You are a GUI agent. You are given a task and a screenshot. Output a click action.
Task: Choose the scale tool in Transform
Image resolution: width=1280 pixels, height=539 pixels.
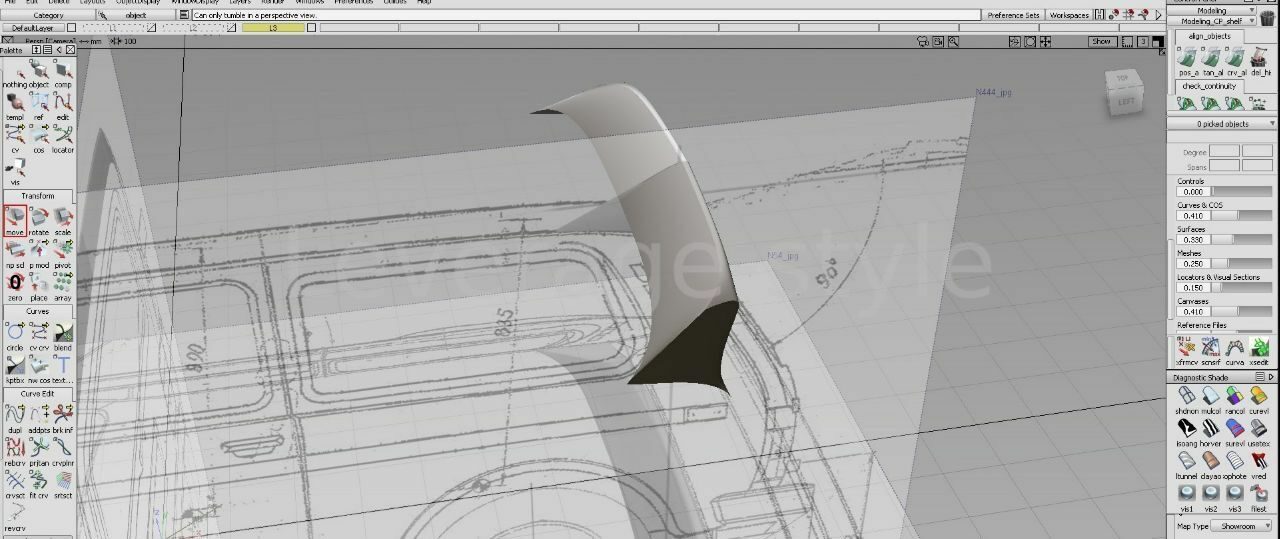(63, 217)
